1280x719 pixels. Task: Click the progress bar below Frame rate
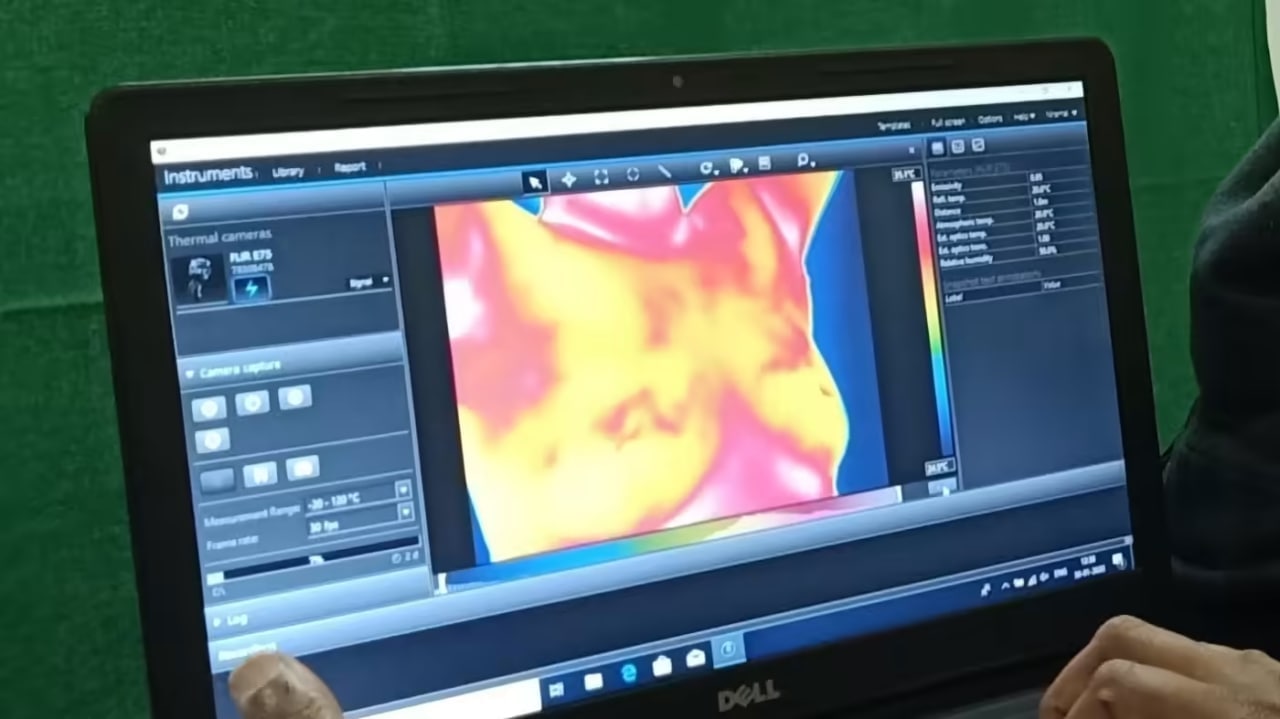(x=314, y=560)
